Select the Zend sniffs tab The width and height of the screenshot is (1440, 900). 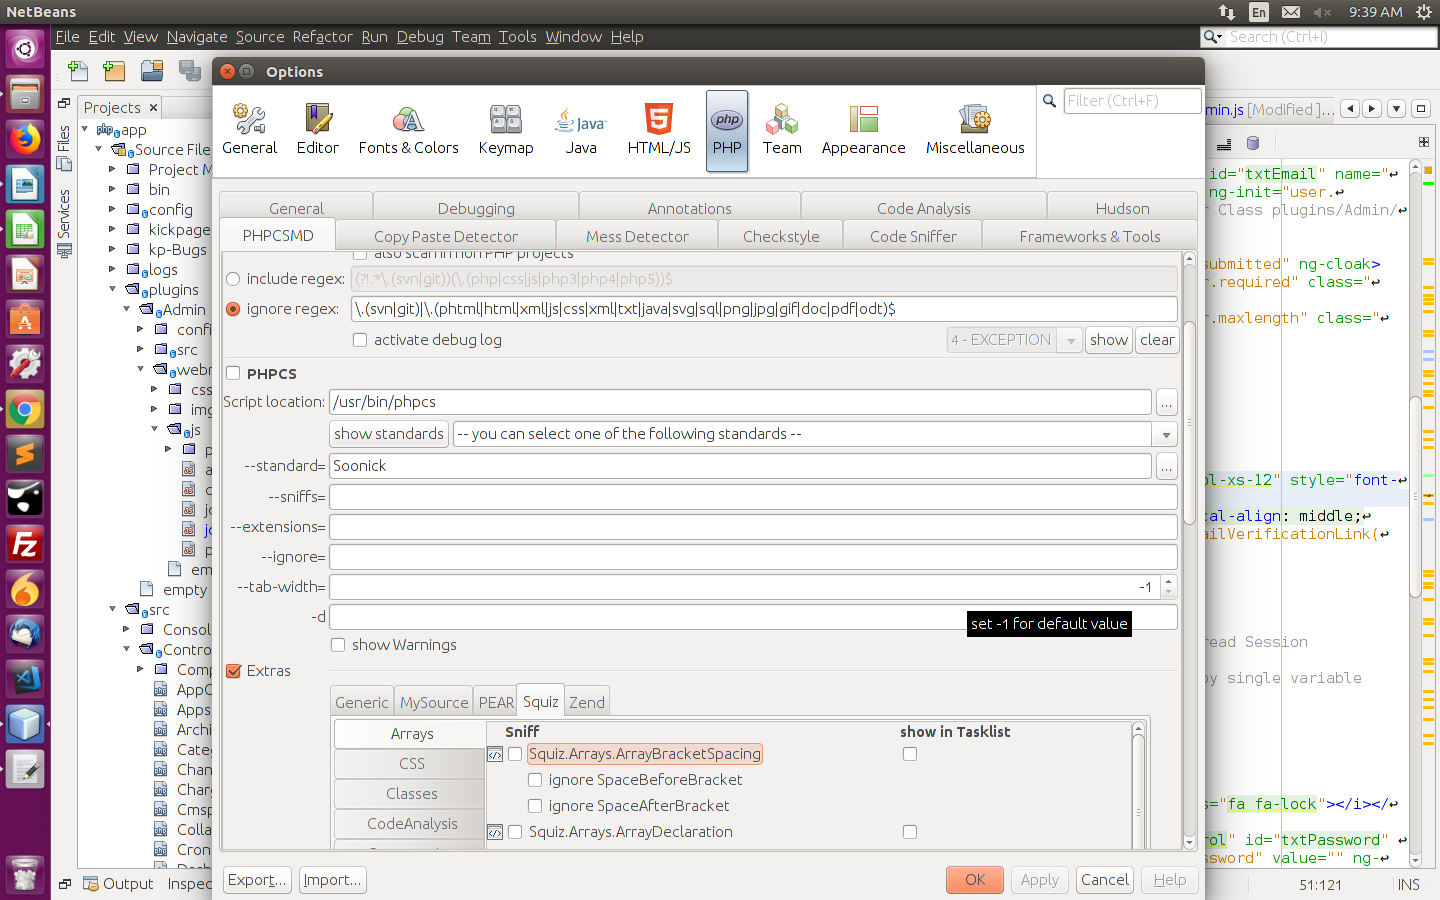(x=587, y=702)
